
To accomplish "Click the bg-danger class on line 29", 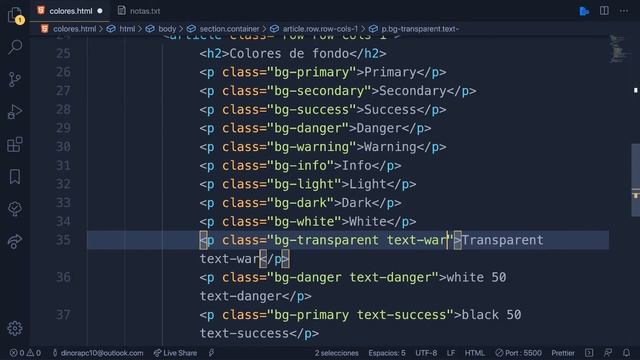I will point(308,128).
